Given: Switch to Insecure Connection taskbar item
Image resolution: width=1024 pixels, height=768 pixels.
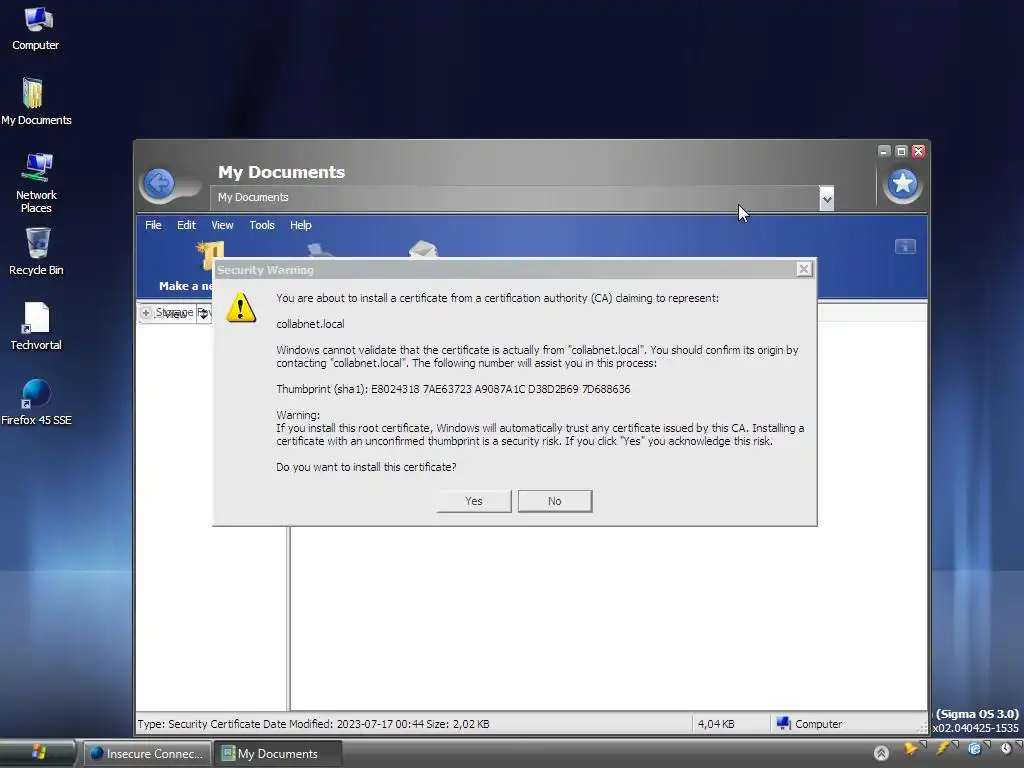Looking at the screenshot, I should [x=147, y=754].
